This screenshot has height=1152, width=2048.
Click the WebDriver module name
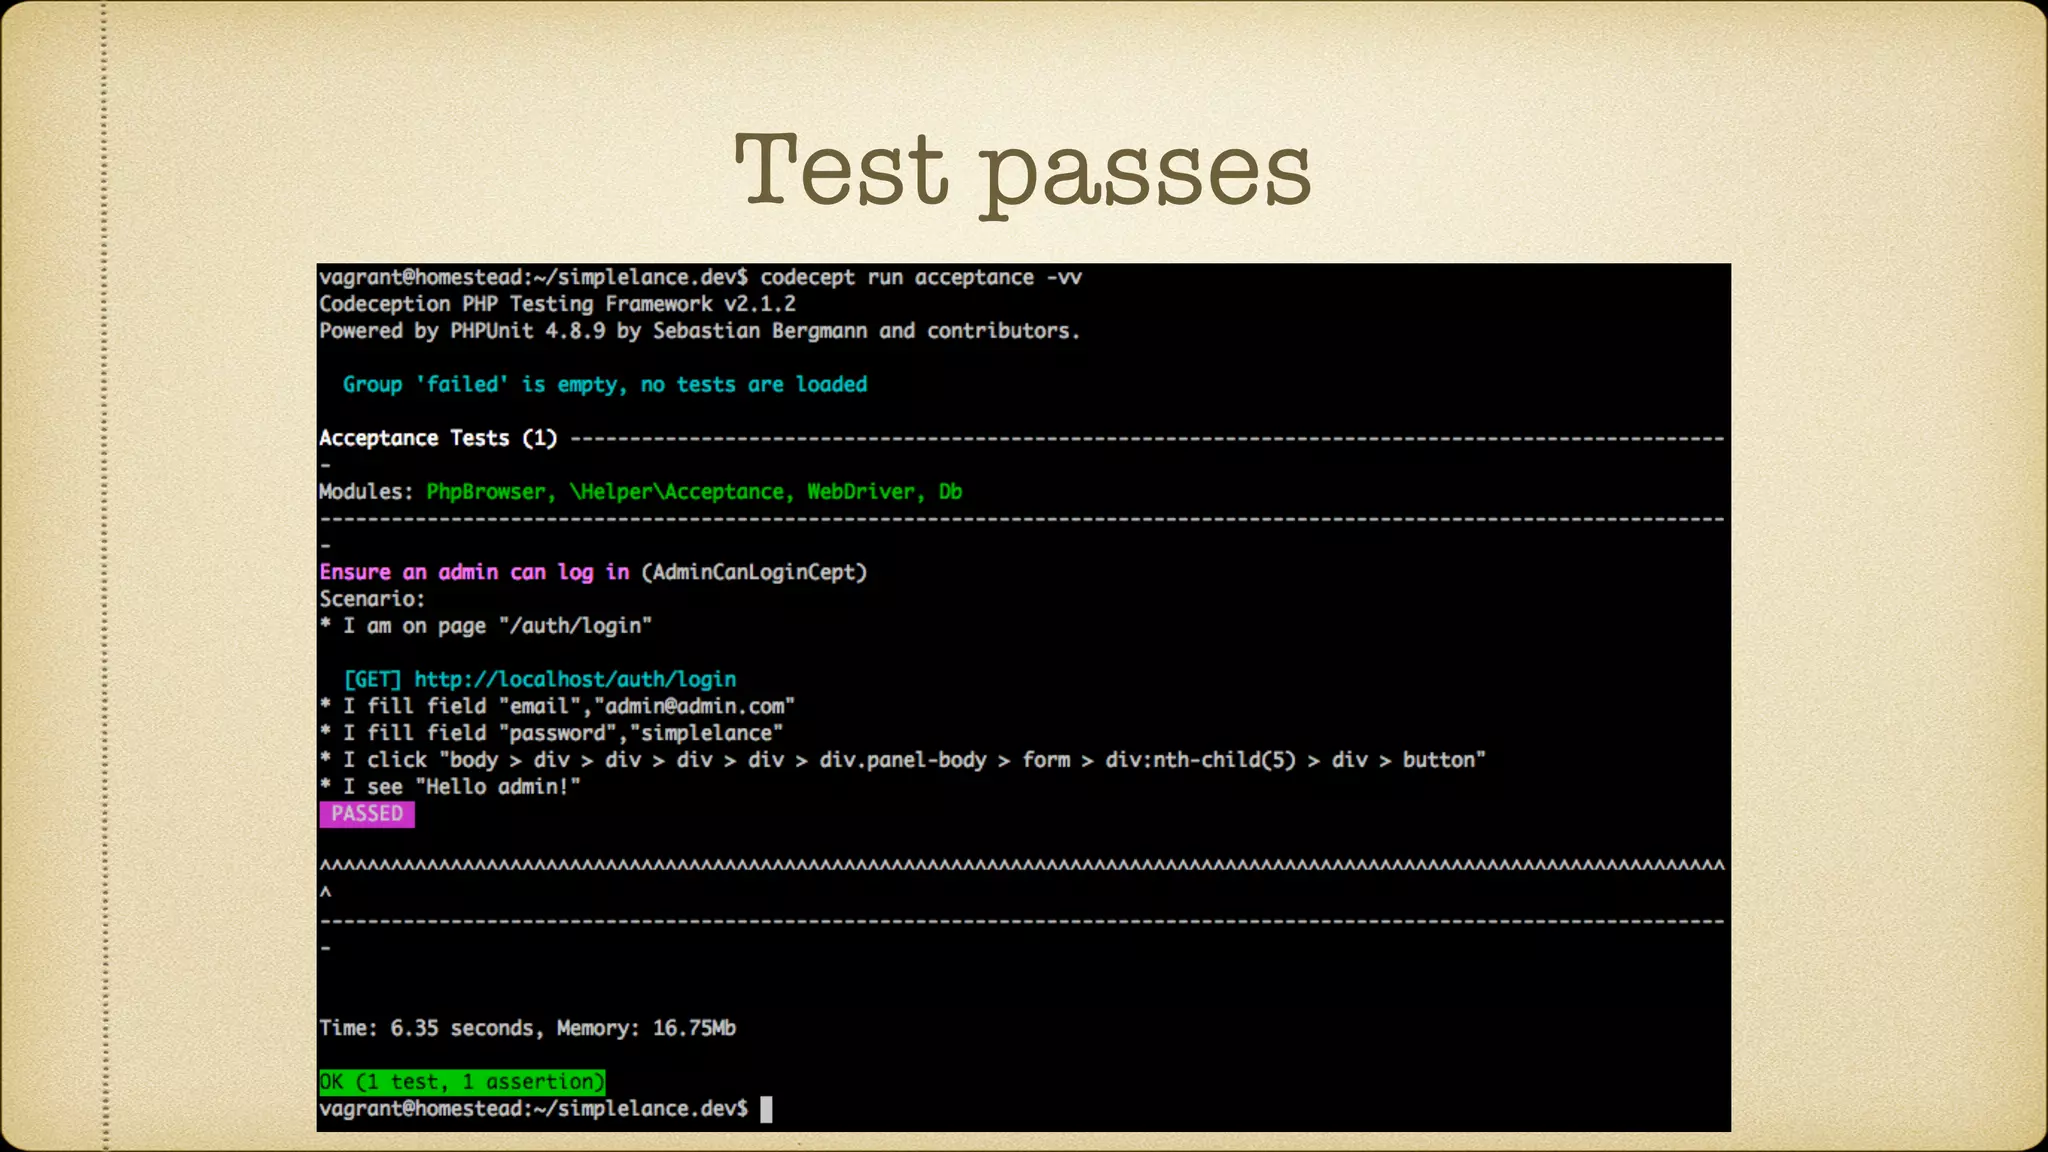pyautogui.click(x=861, y=492)
